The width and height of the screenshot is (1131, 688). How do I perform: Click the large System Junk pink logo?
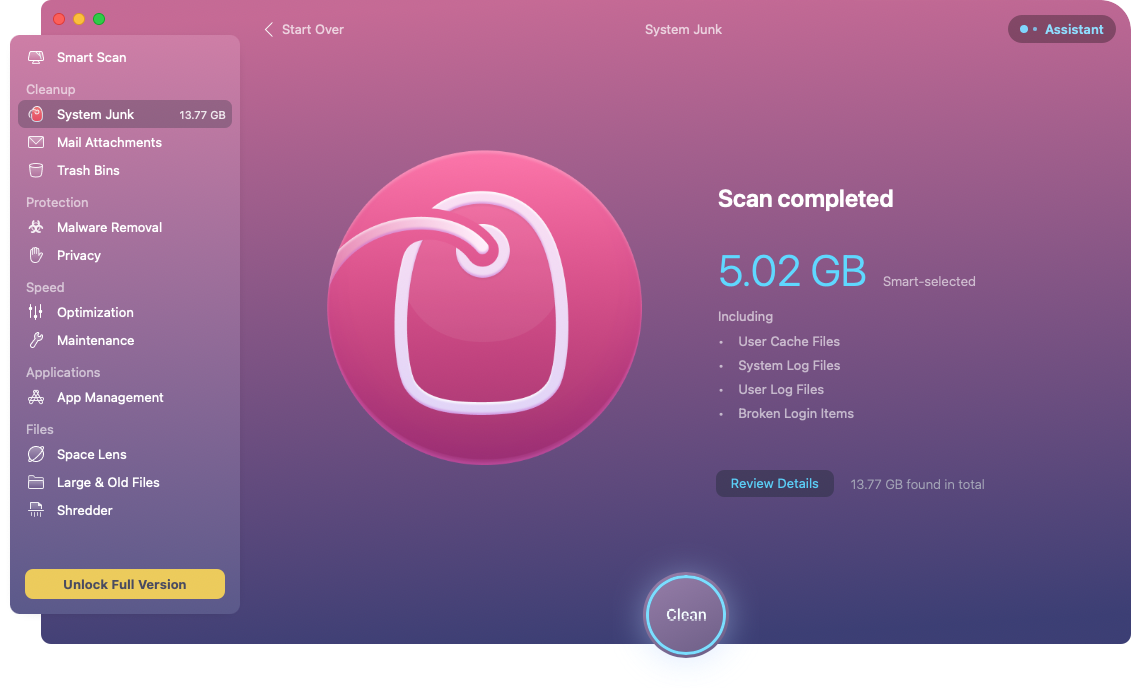(x=484, y=307)
